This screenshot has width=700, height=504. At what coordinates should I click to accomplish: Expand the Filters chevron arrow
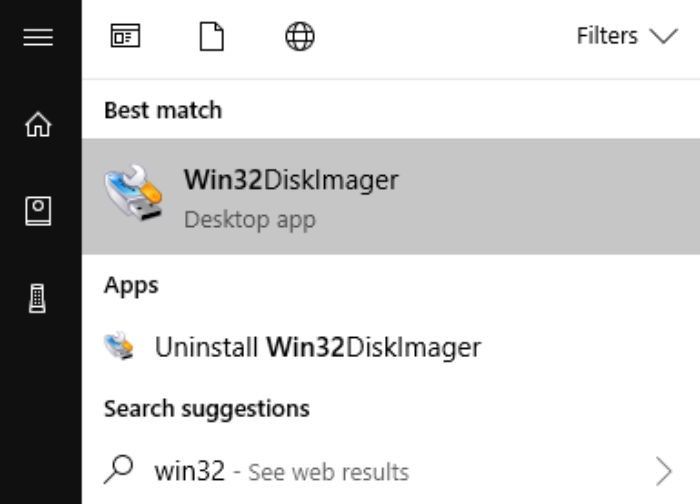pos(663,37)
